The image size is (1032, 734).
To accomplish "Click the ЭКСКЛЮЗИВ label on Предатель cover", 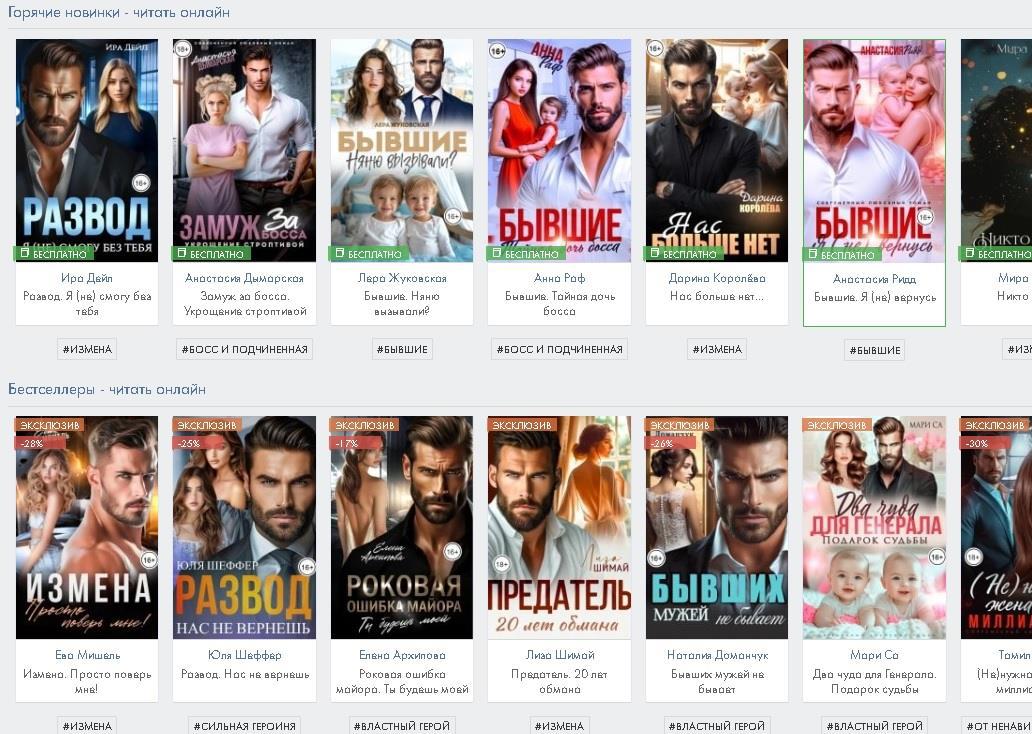I will 522,425.
